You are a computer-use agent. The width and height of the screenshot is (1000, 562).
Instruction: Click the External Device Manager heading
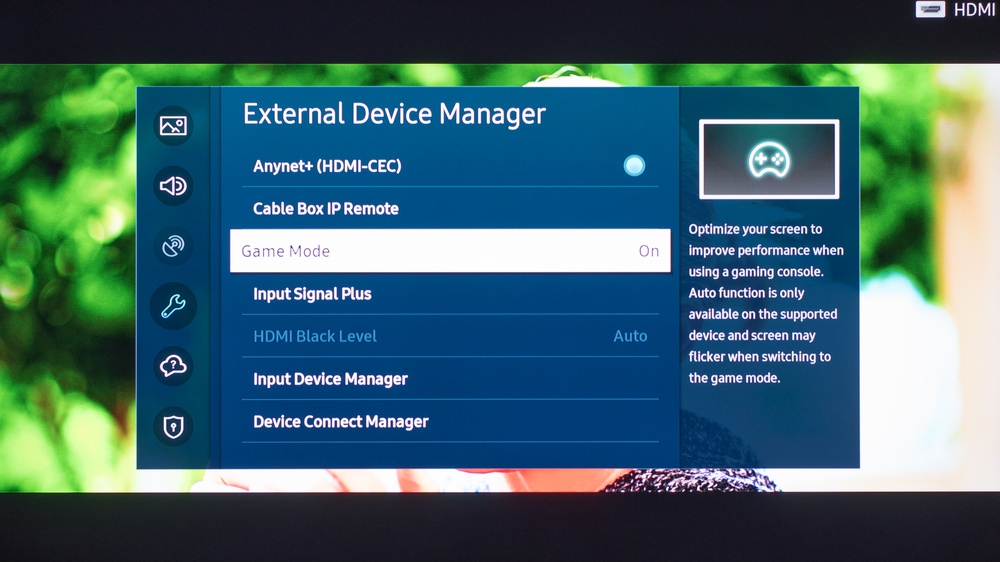394,114
